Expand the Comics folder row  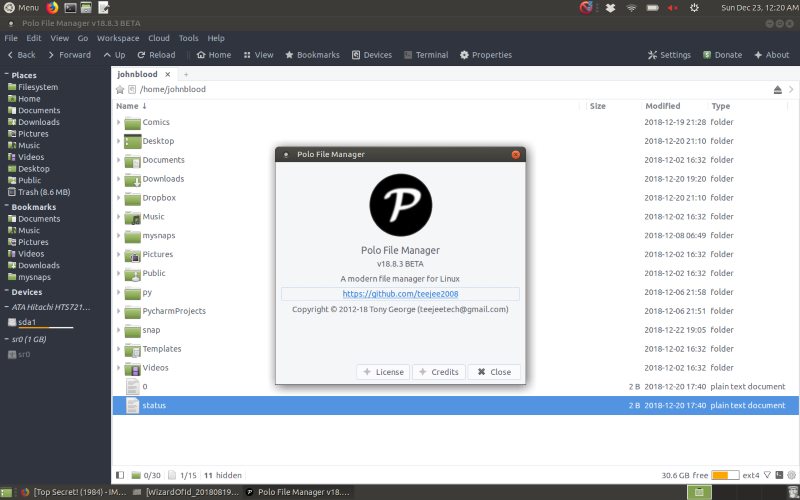(x=118, y=122)
